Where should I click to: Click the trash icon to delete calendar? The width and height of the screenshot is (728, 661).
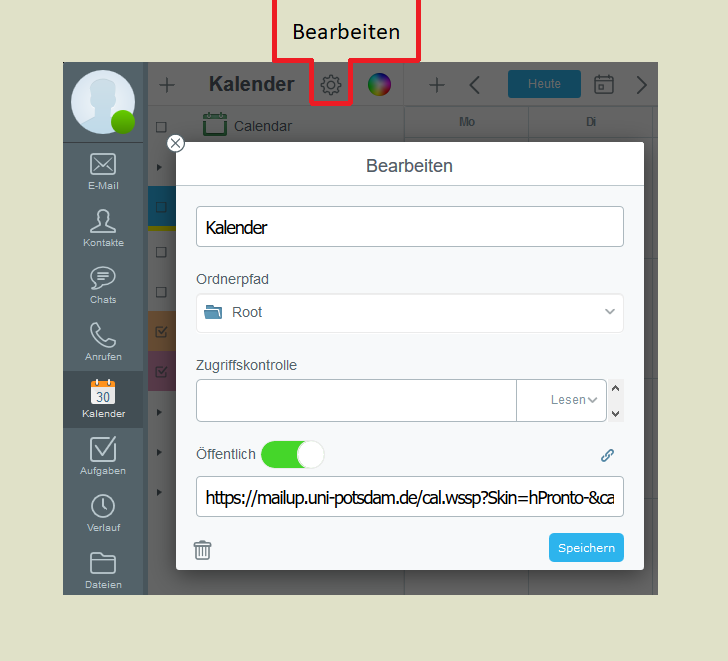click(202, 550)
